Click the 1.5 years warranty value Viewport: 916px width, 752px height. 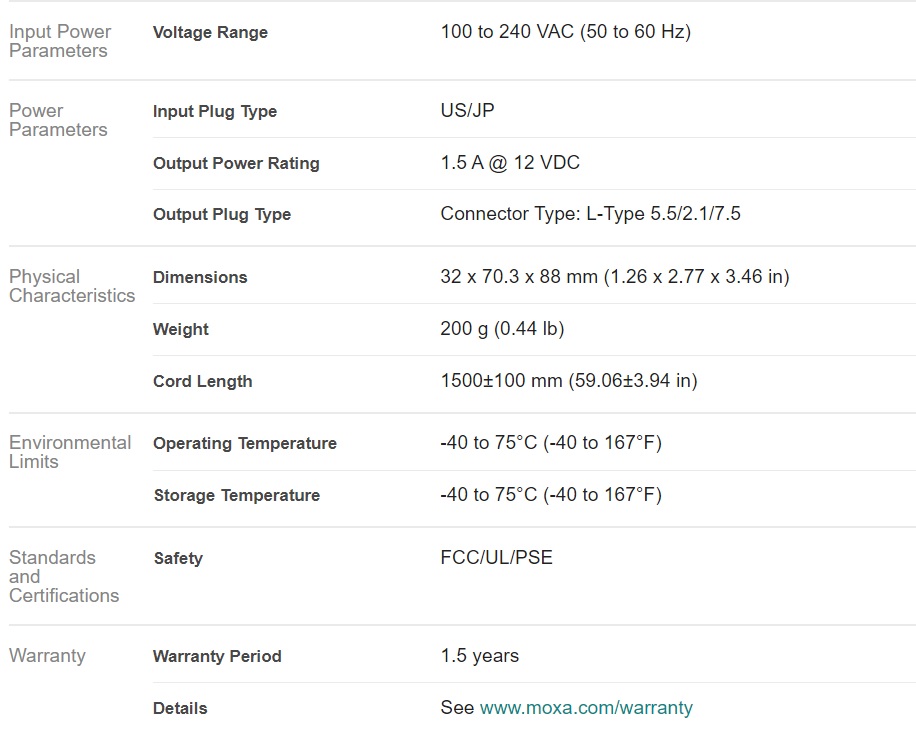point(480,656)
